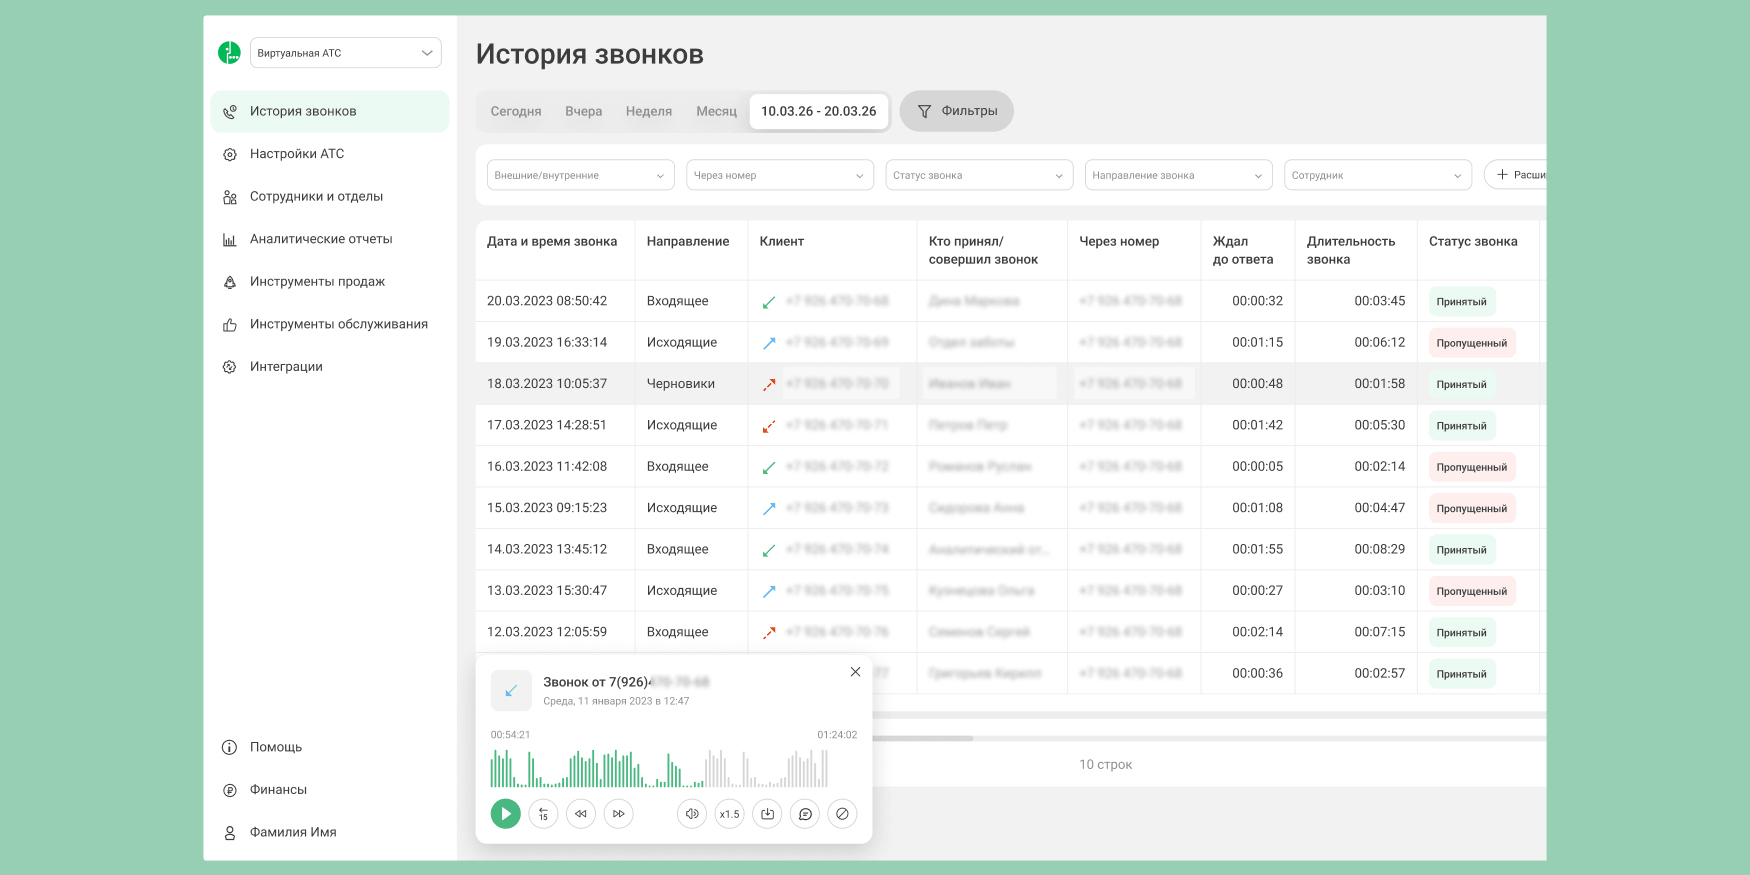The width and height of the screenshot is (1750, 875).
Task: Play the call recording
Action: [505, 814]
